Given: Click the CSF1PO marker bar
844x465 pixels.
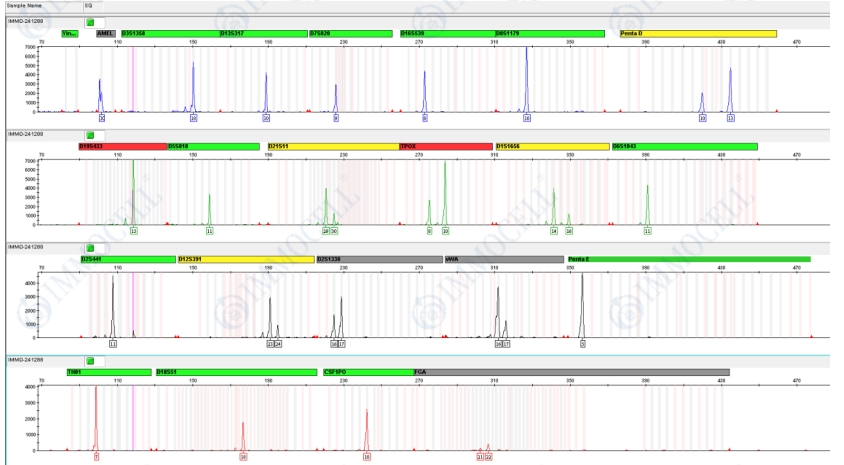Looking at the screenshot, I should pos(366,372).
